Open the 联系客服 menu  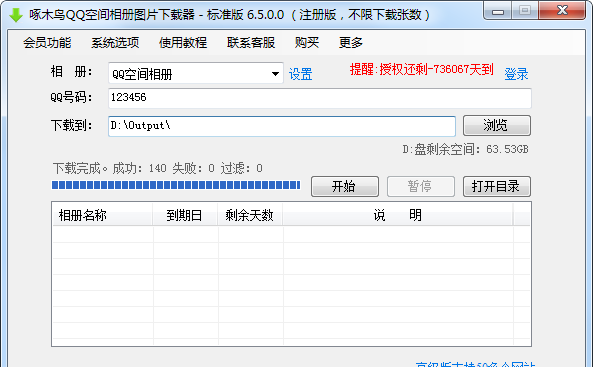click(251, 43)
